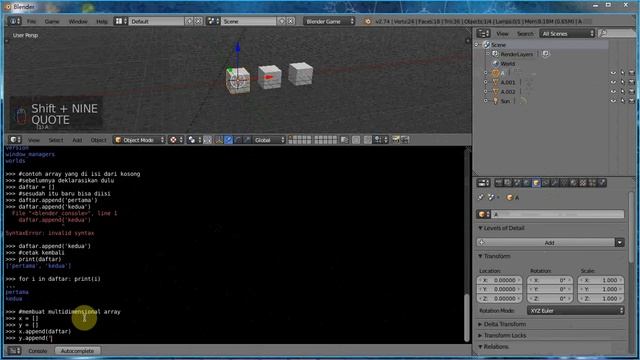Collapse the Scene tree node
Image resolution: width=640 pixels, height=360 pixels.
[477, 44]
